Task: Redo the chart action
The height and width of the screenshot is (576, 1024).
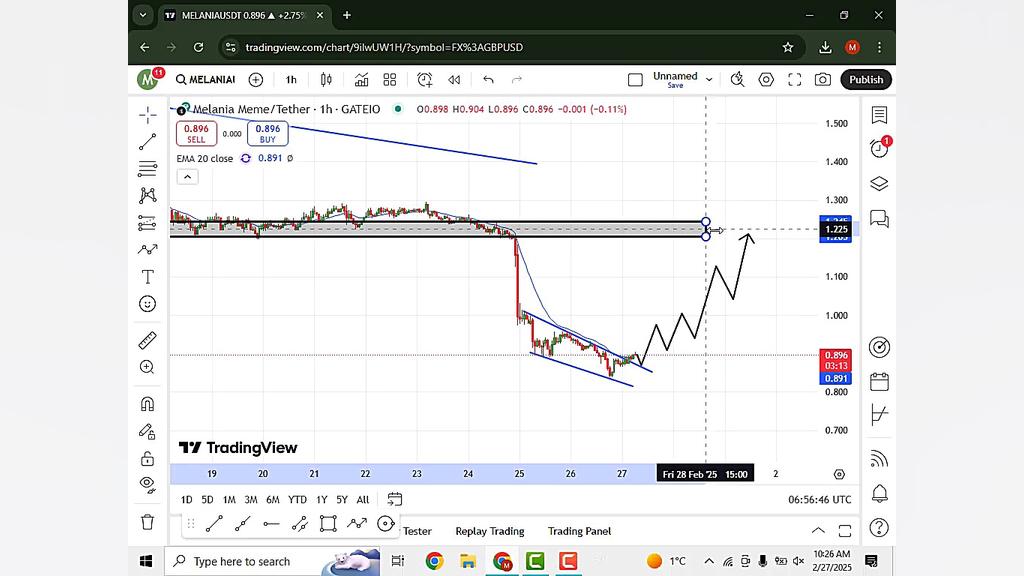Action: pos(517,80)
